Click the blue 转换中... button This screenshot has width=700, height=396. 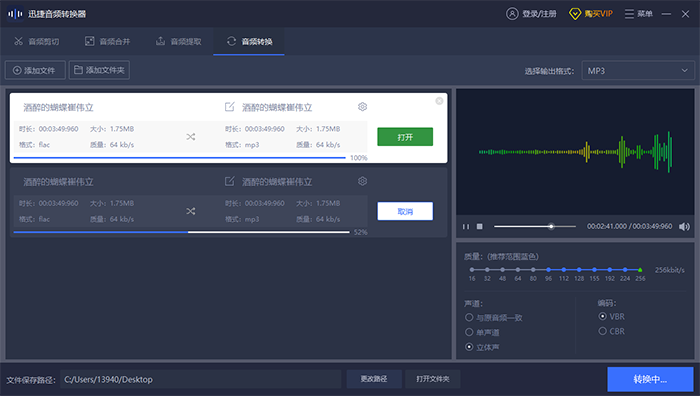click(x=650, y=379)
